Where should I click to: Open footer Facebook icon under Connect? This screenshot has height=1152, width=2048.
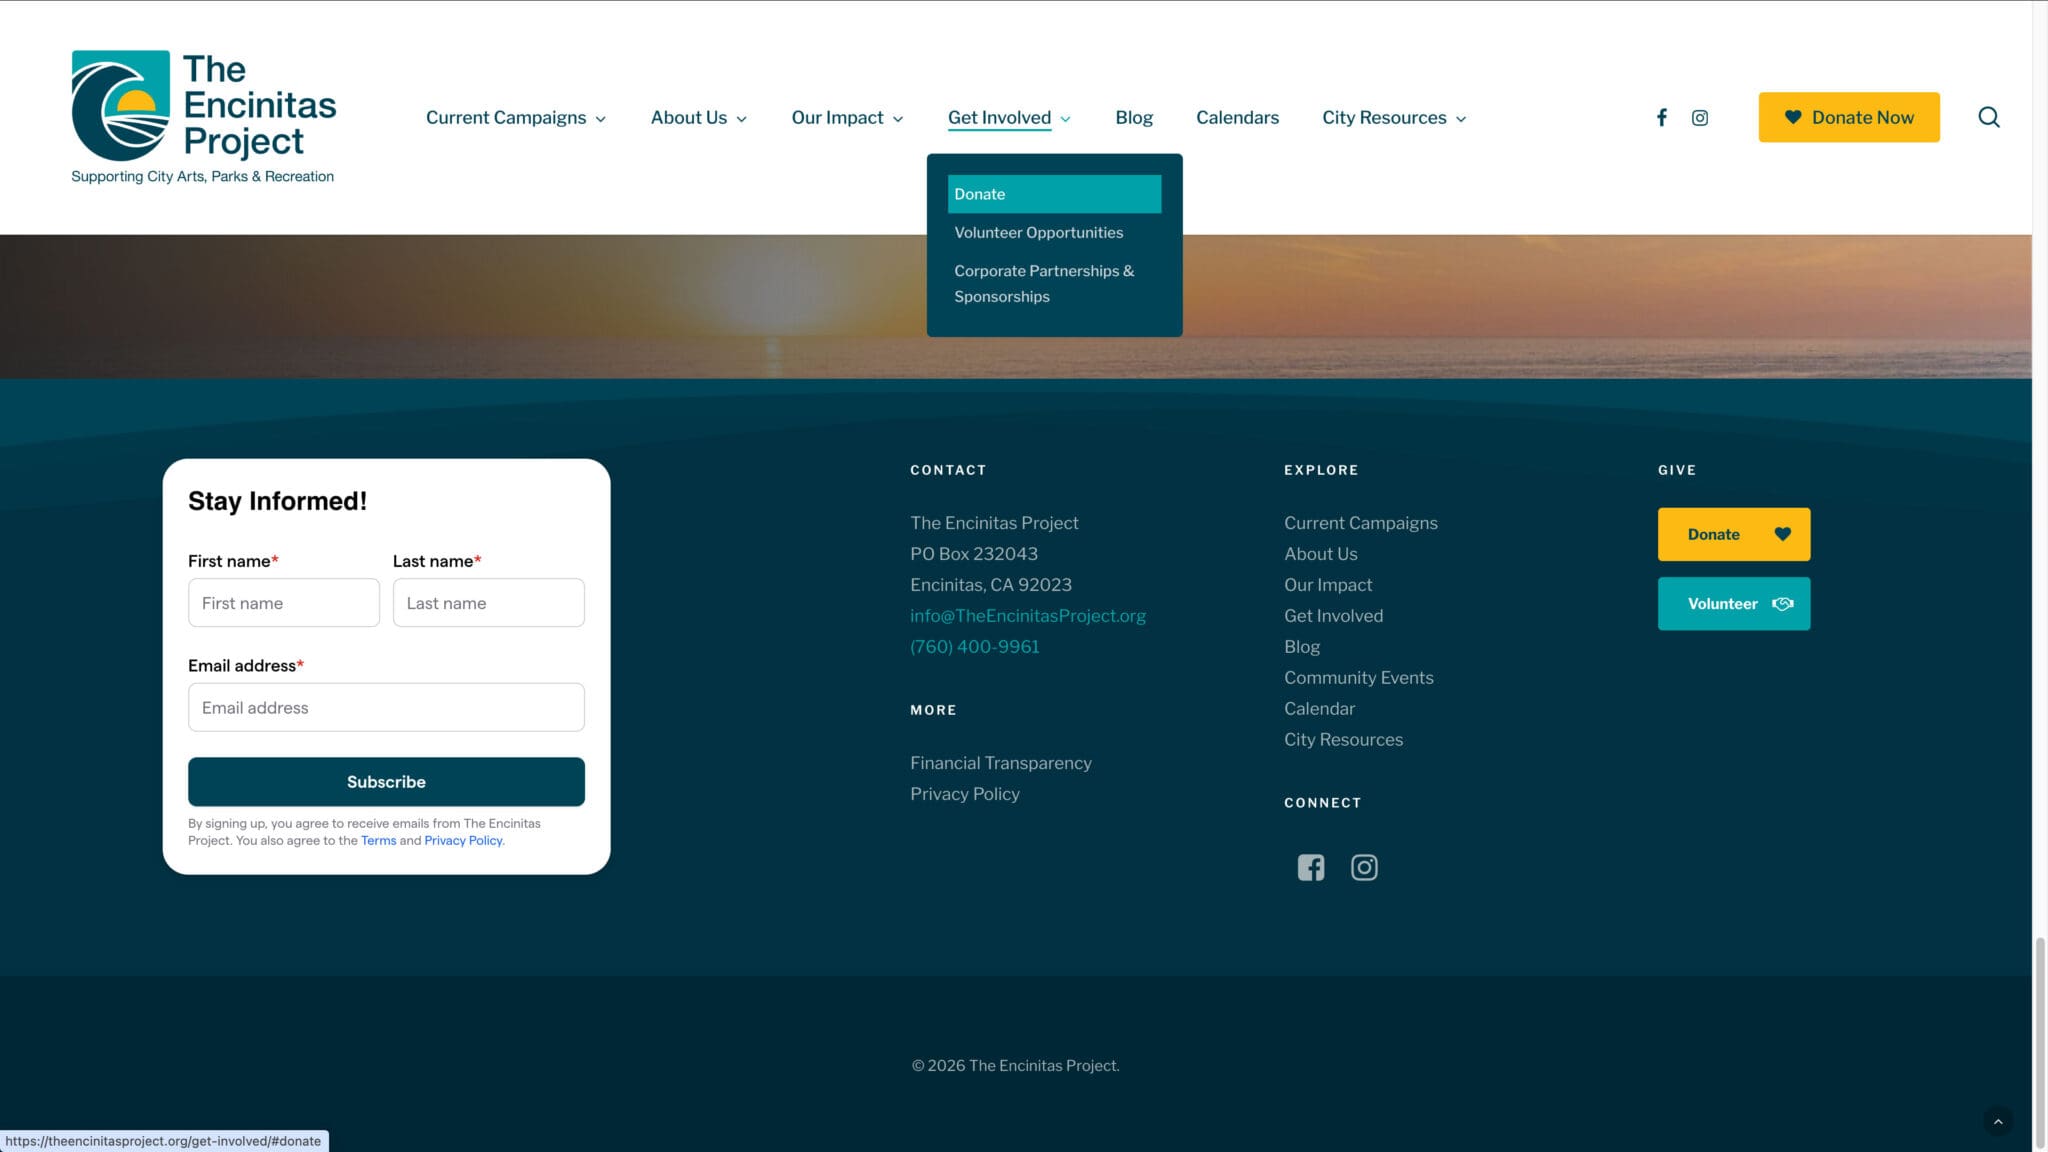(1310, 867)
